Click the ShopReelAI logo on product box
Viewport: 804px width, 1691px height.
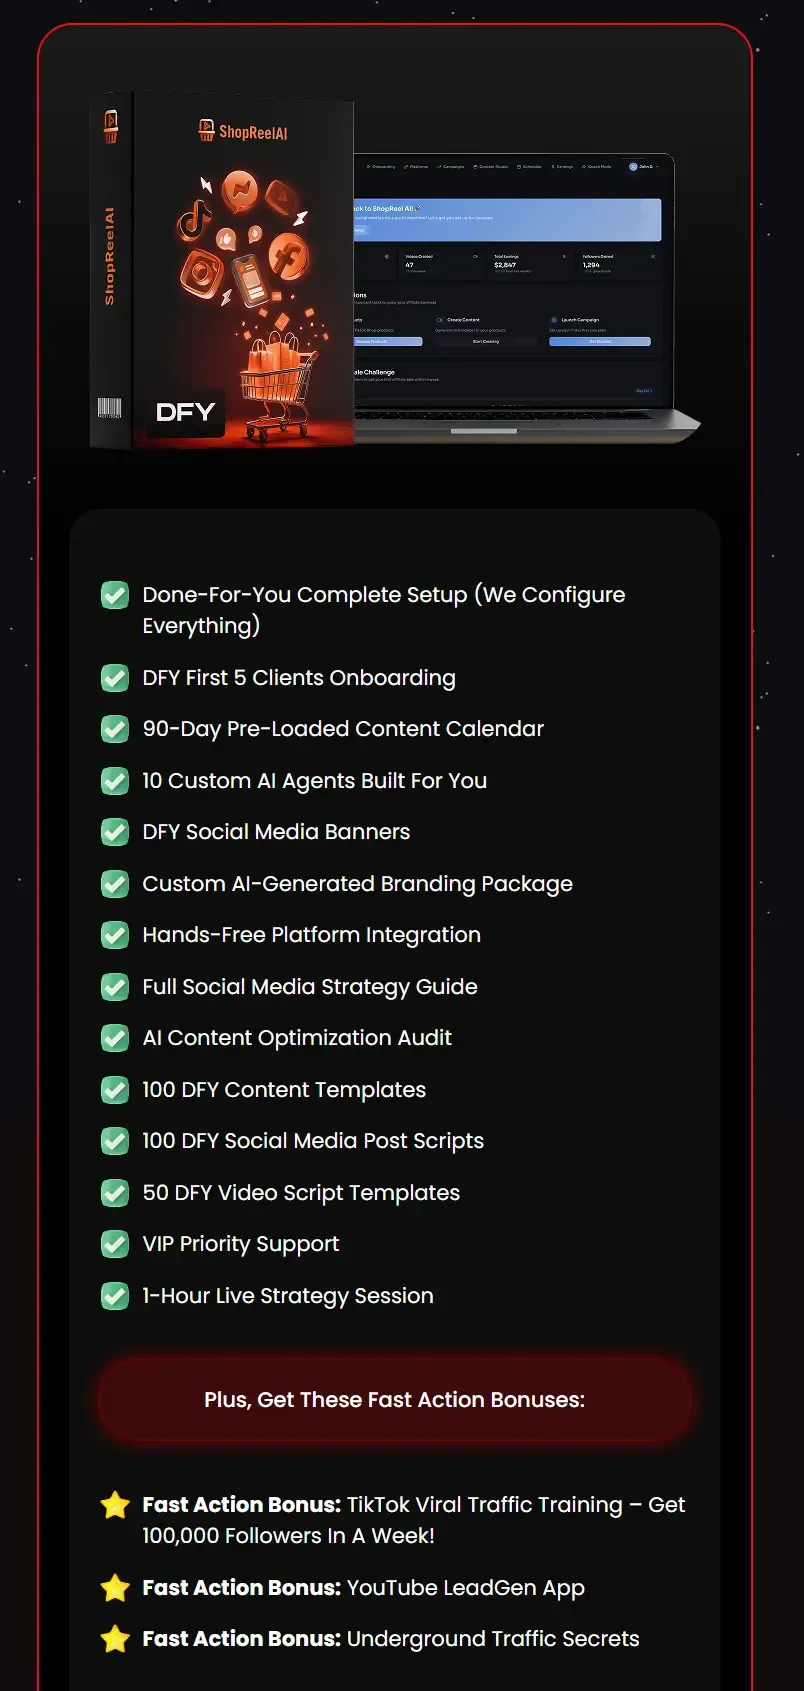click(243, 131)
